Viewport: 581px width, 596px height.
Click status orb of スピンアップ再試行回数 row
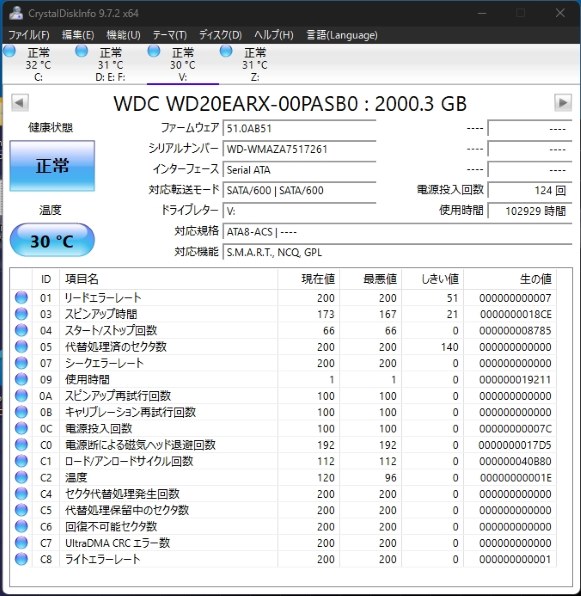coord(21,396)
